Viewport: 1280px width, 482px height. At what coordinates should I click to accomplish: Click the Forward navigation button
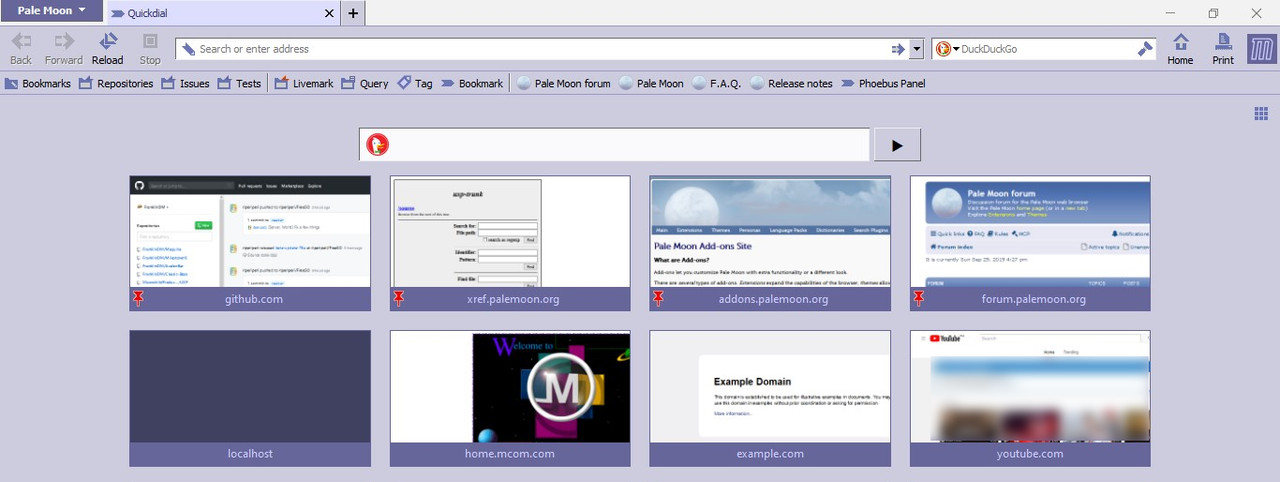64,48
